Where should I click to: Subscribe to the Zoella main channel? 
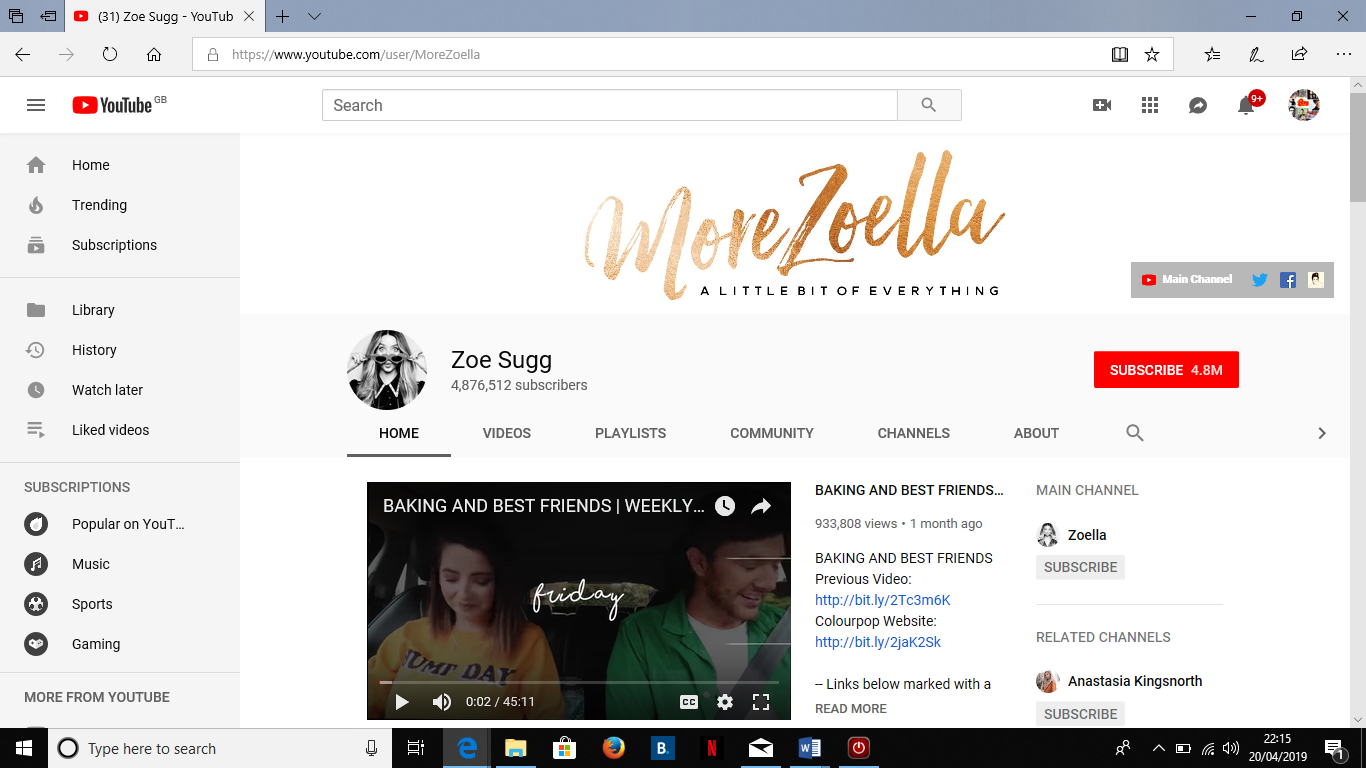[1080, 567]
